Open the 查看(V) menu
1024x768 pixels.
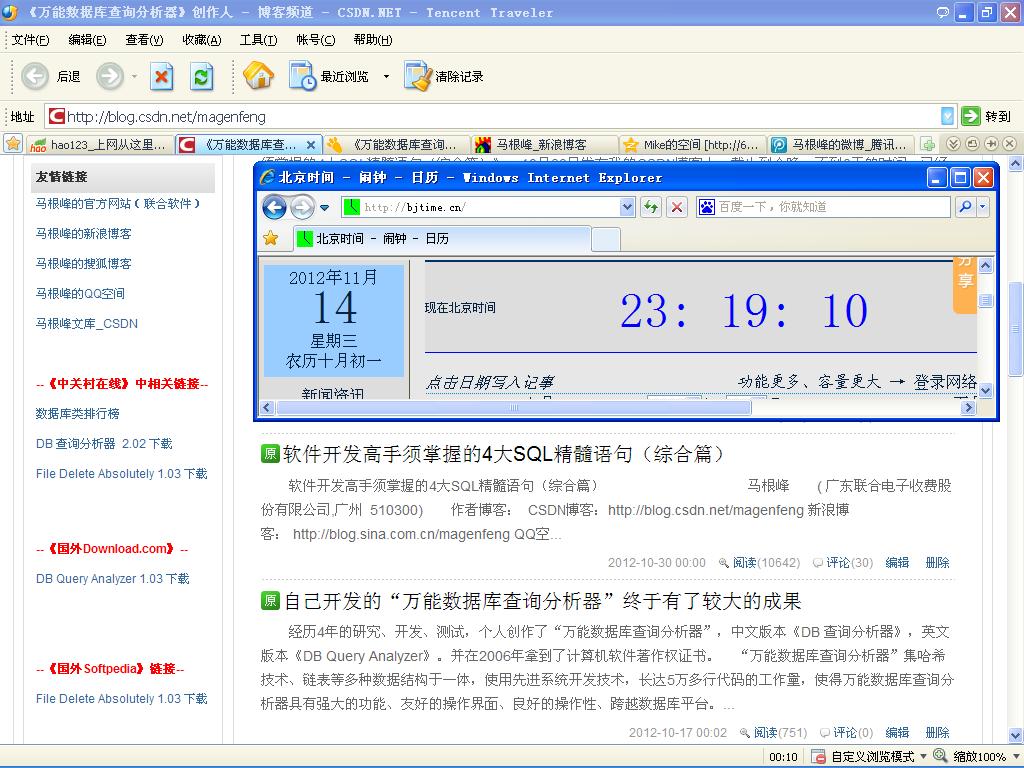pos(144,40)
